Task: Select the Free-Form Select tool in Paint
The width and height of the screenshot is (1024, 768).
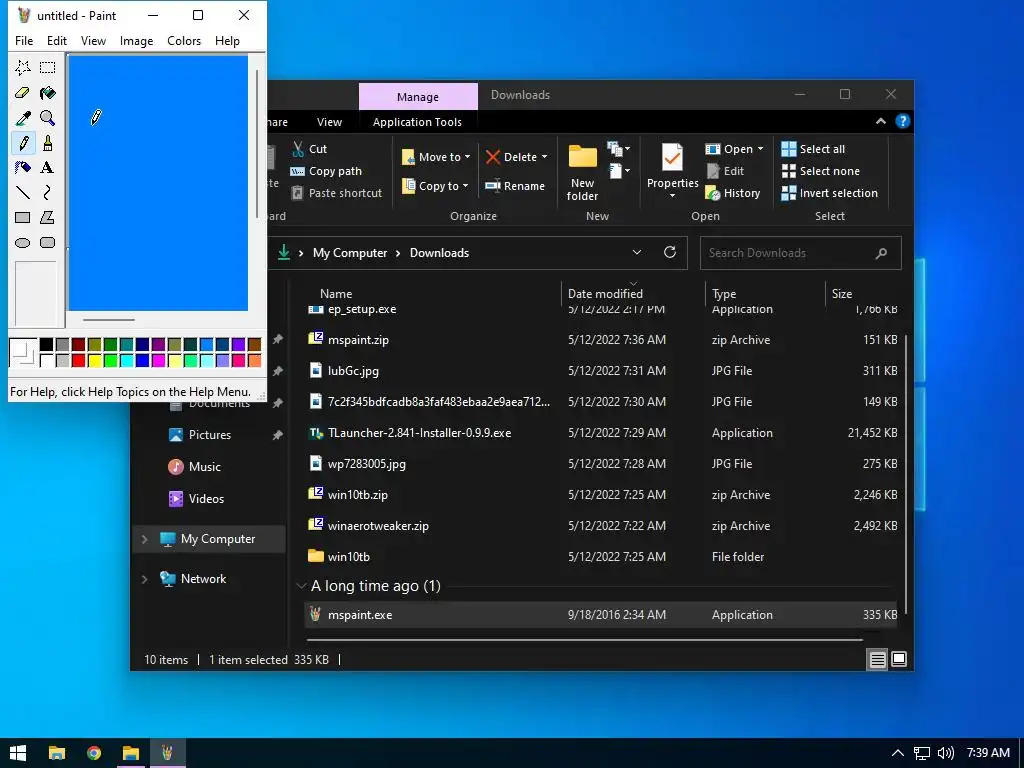Action: (23, 67)
